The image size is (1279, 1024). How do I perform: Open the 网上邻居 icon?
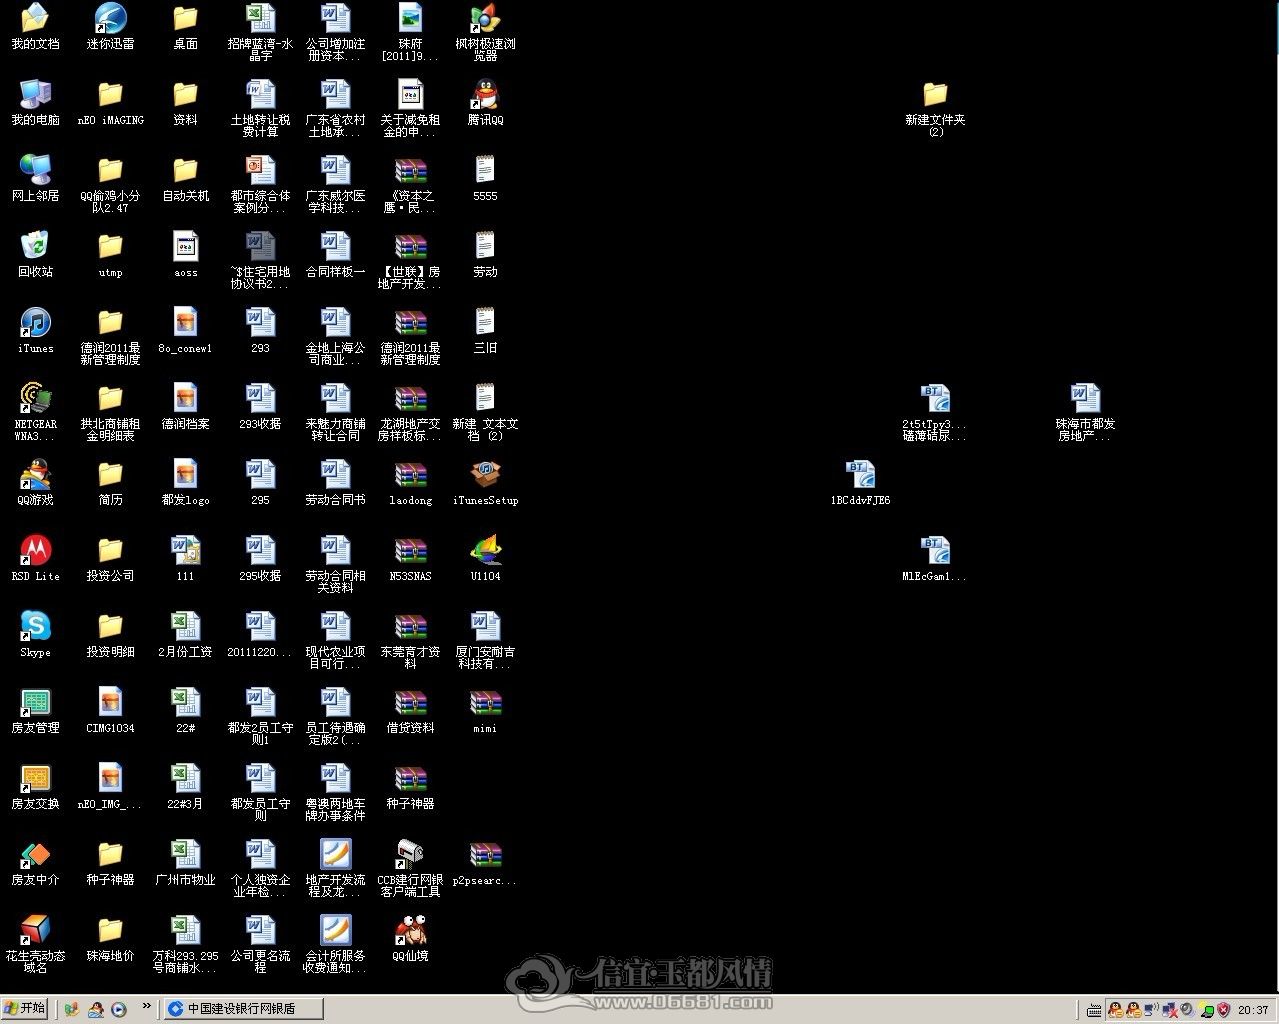(35, 178)
